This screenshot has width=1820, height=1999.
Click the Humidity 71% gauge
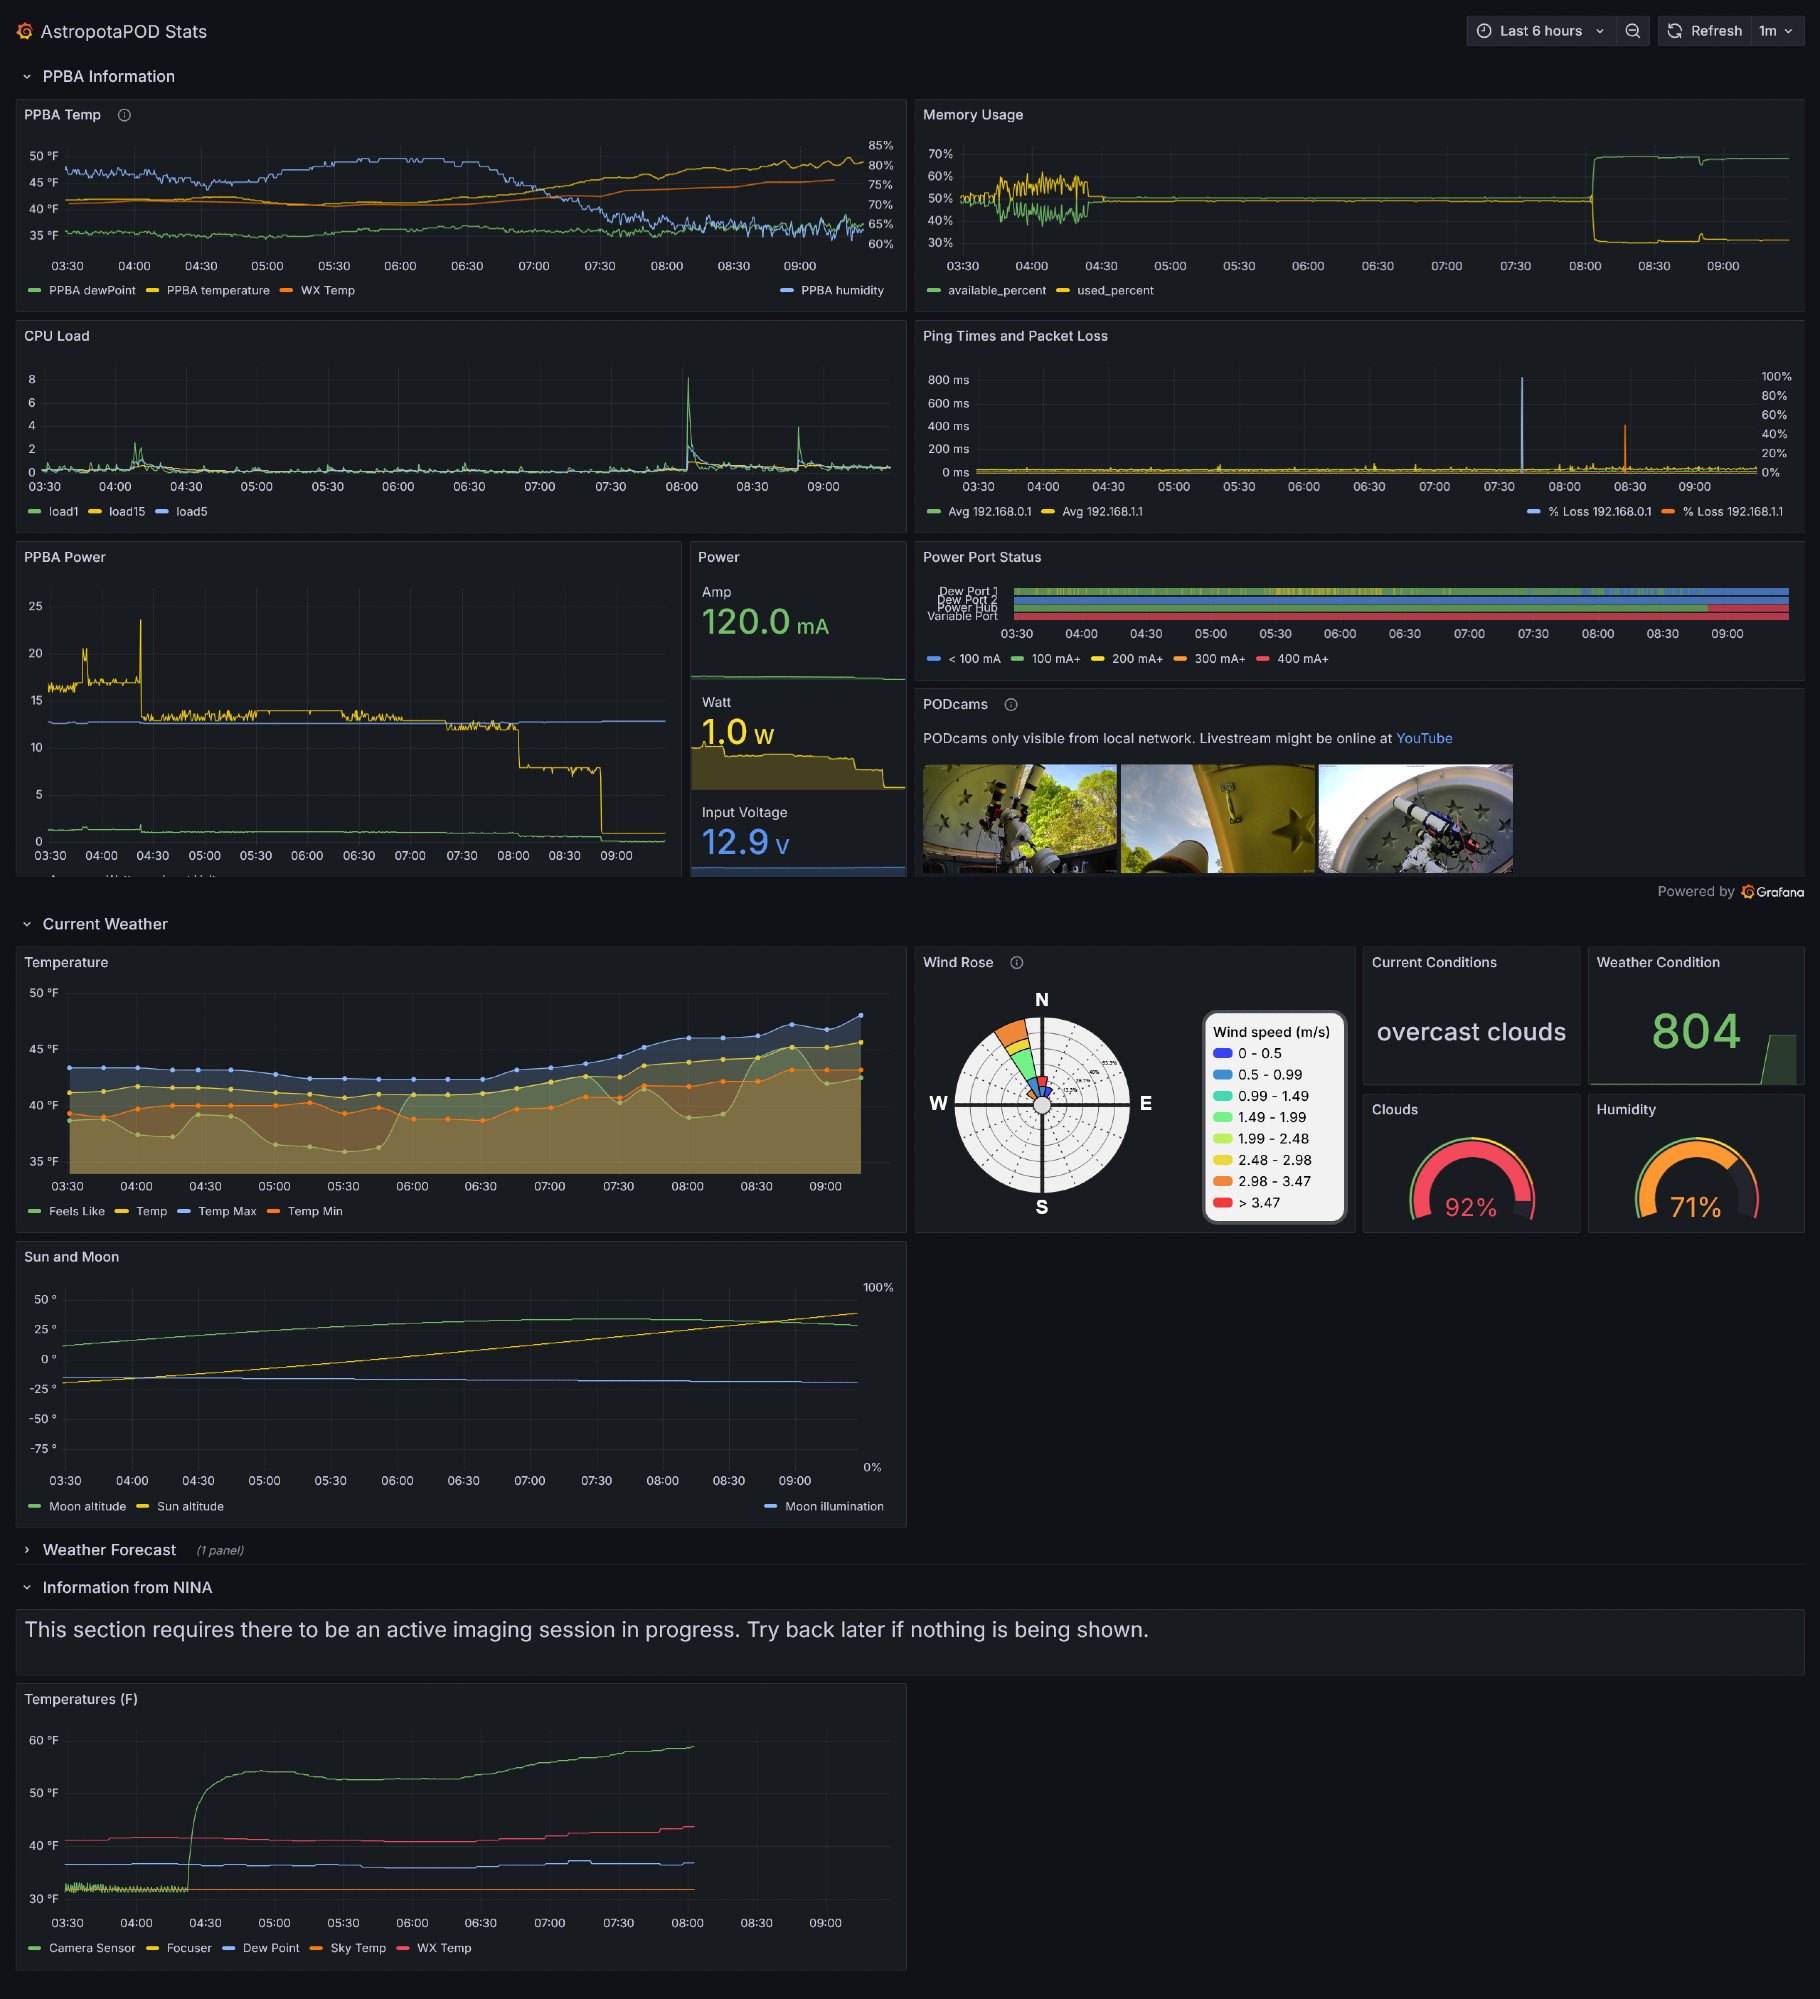point(1696,1178)
